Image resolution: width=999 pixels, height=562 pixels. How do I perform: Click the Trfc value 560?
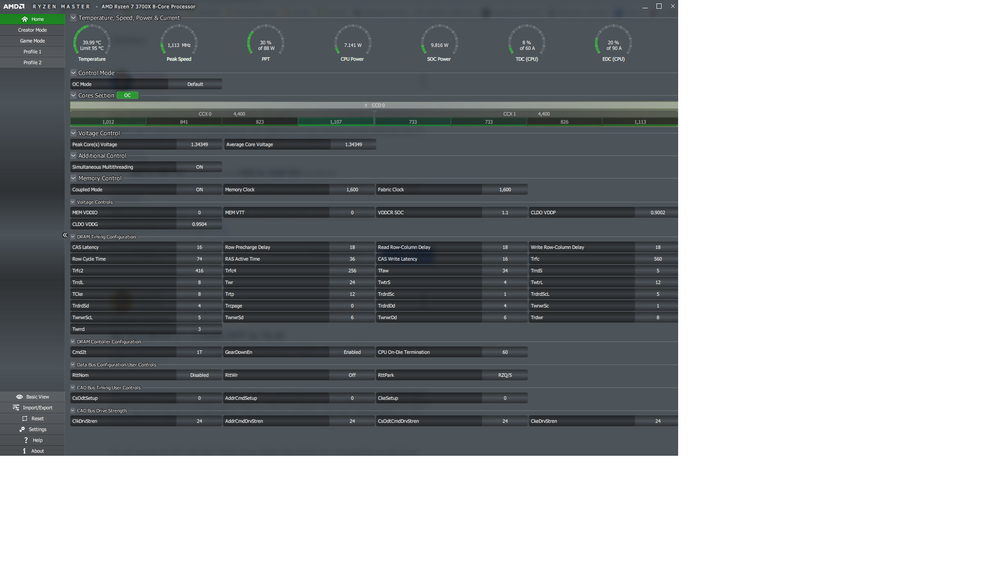point(657,259)
